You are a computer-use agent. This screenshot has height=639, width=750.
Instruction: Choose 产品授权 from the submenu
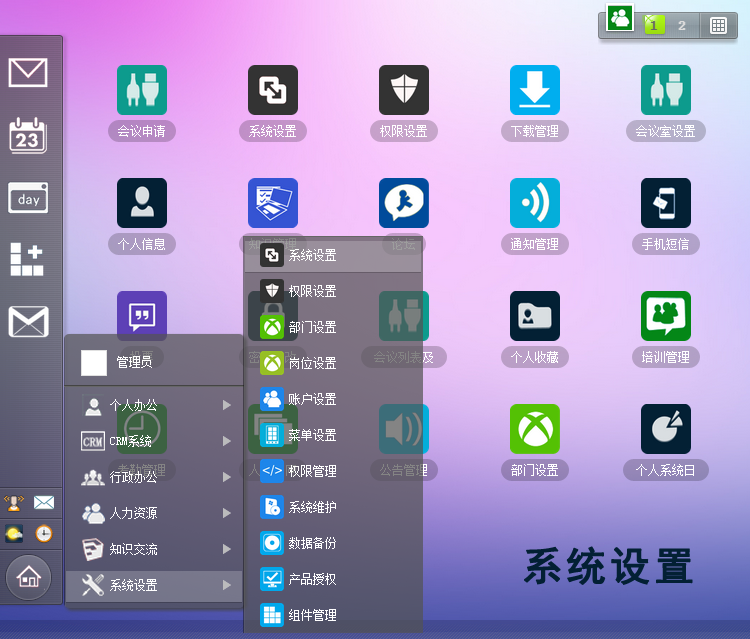coord(312,579)
